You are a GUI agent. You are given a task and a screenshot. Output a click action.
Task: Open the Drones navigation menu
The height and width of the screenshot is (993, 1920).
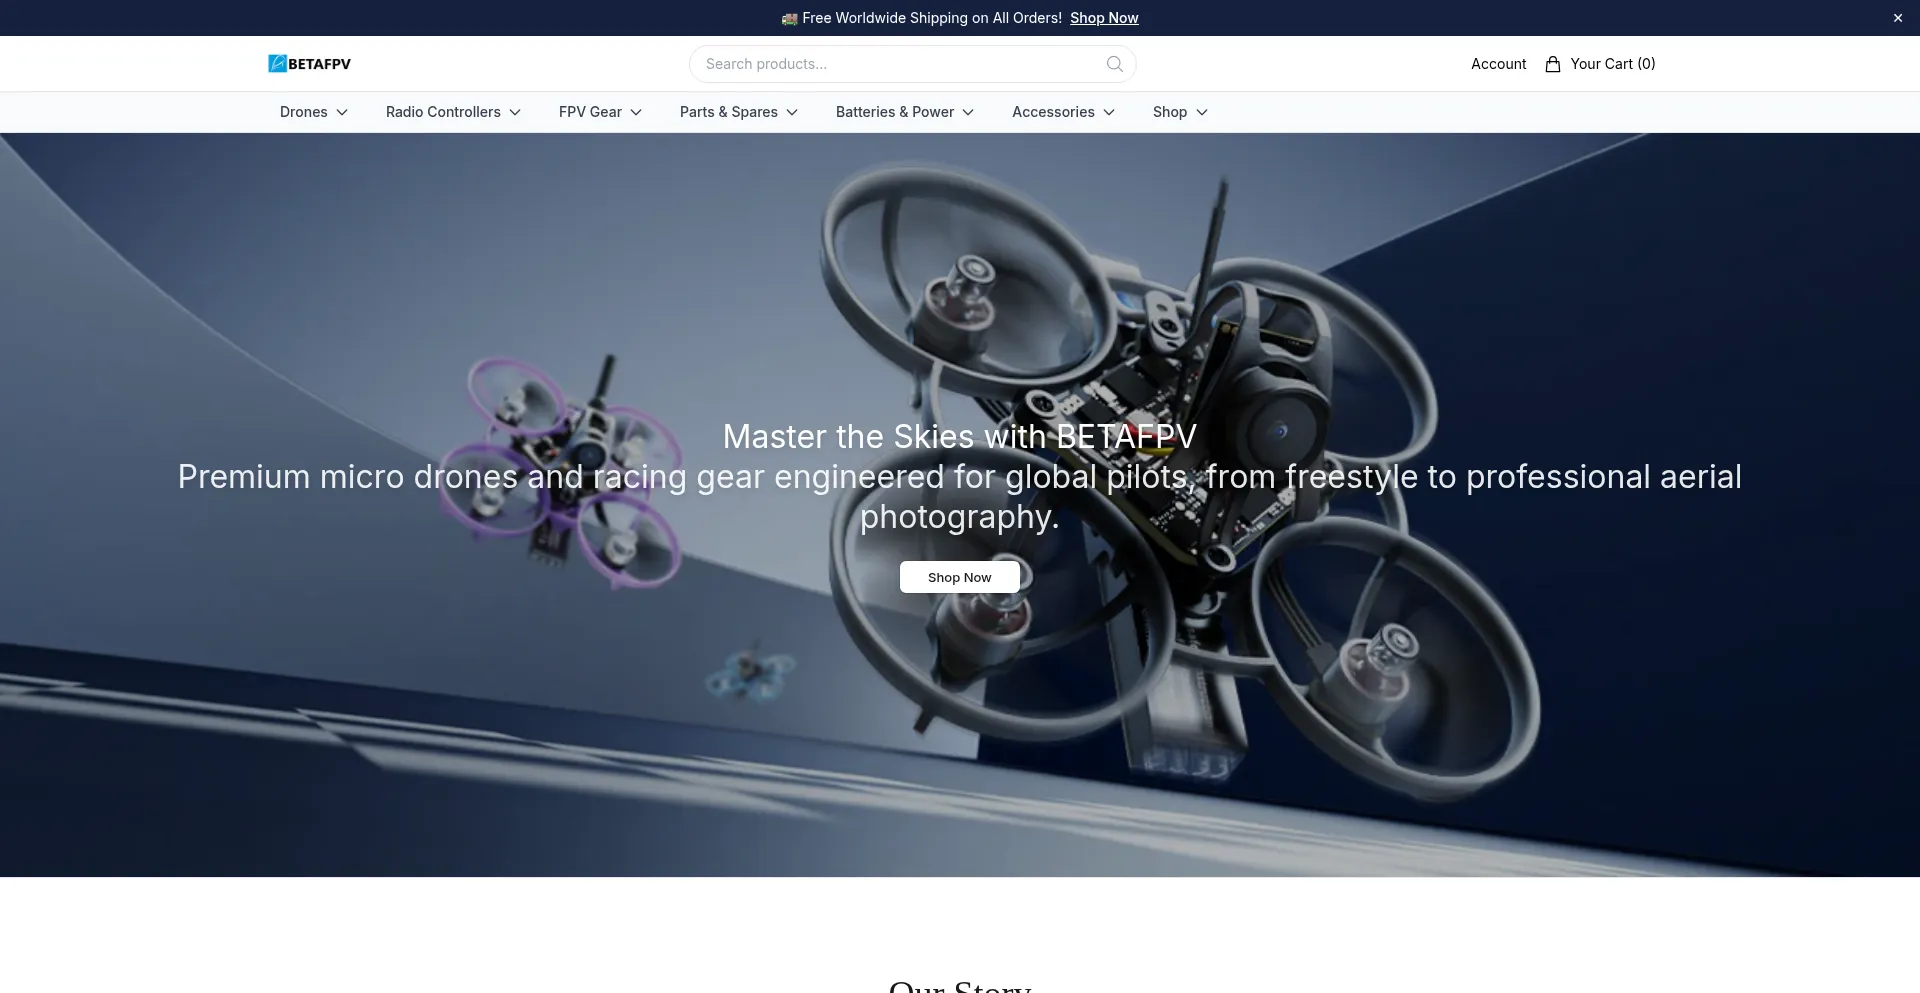pos(304,112)
